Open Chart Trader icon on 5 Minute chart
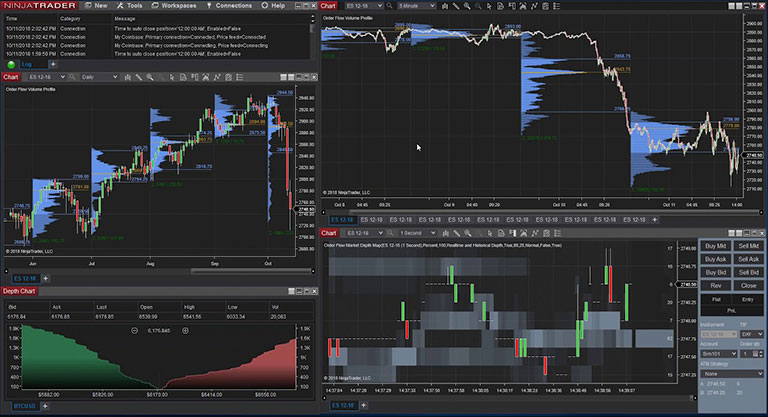Viewport: 768px width, 417px height. pos(511,6)
